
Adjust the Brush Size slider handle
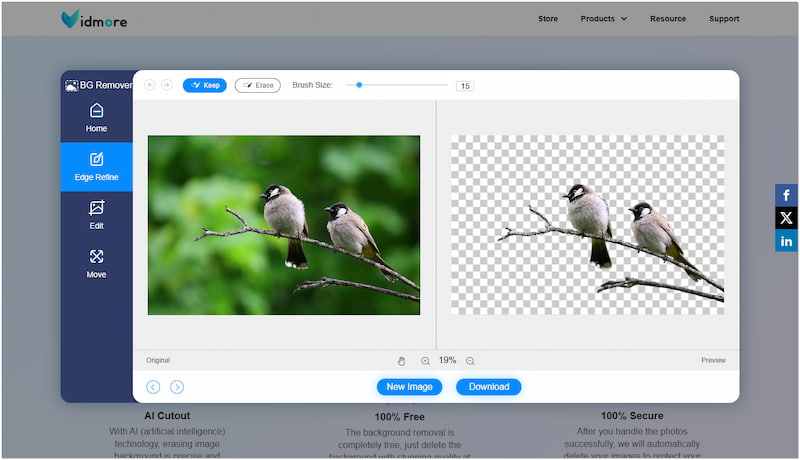pos(359,85)
